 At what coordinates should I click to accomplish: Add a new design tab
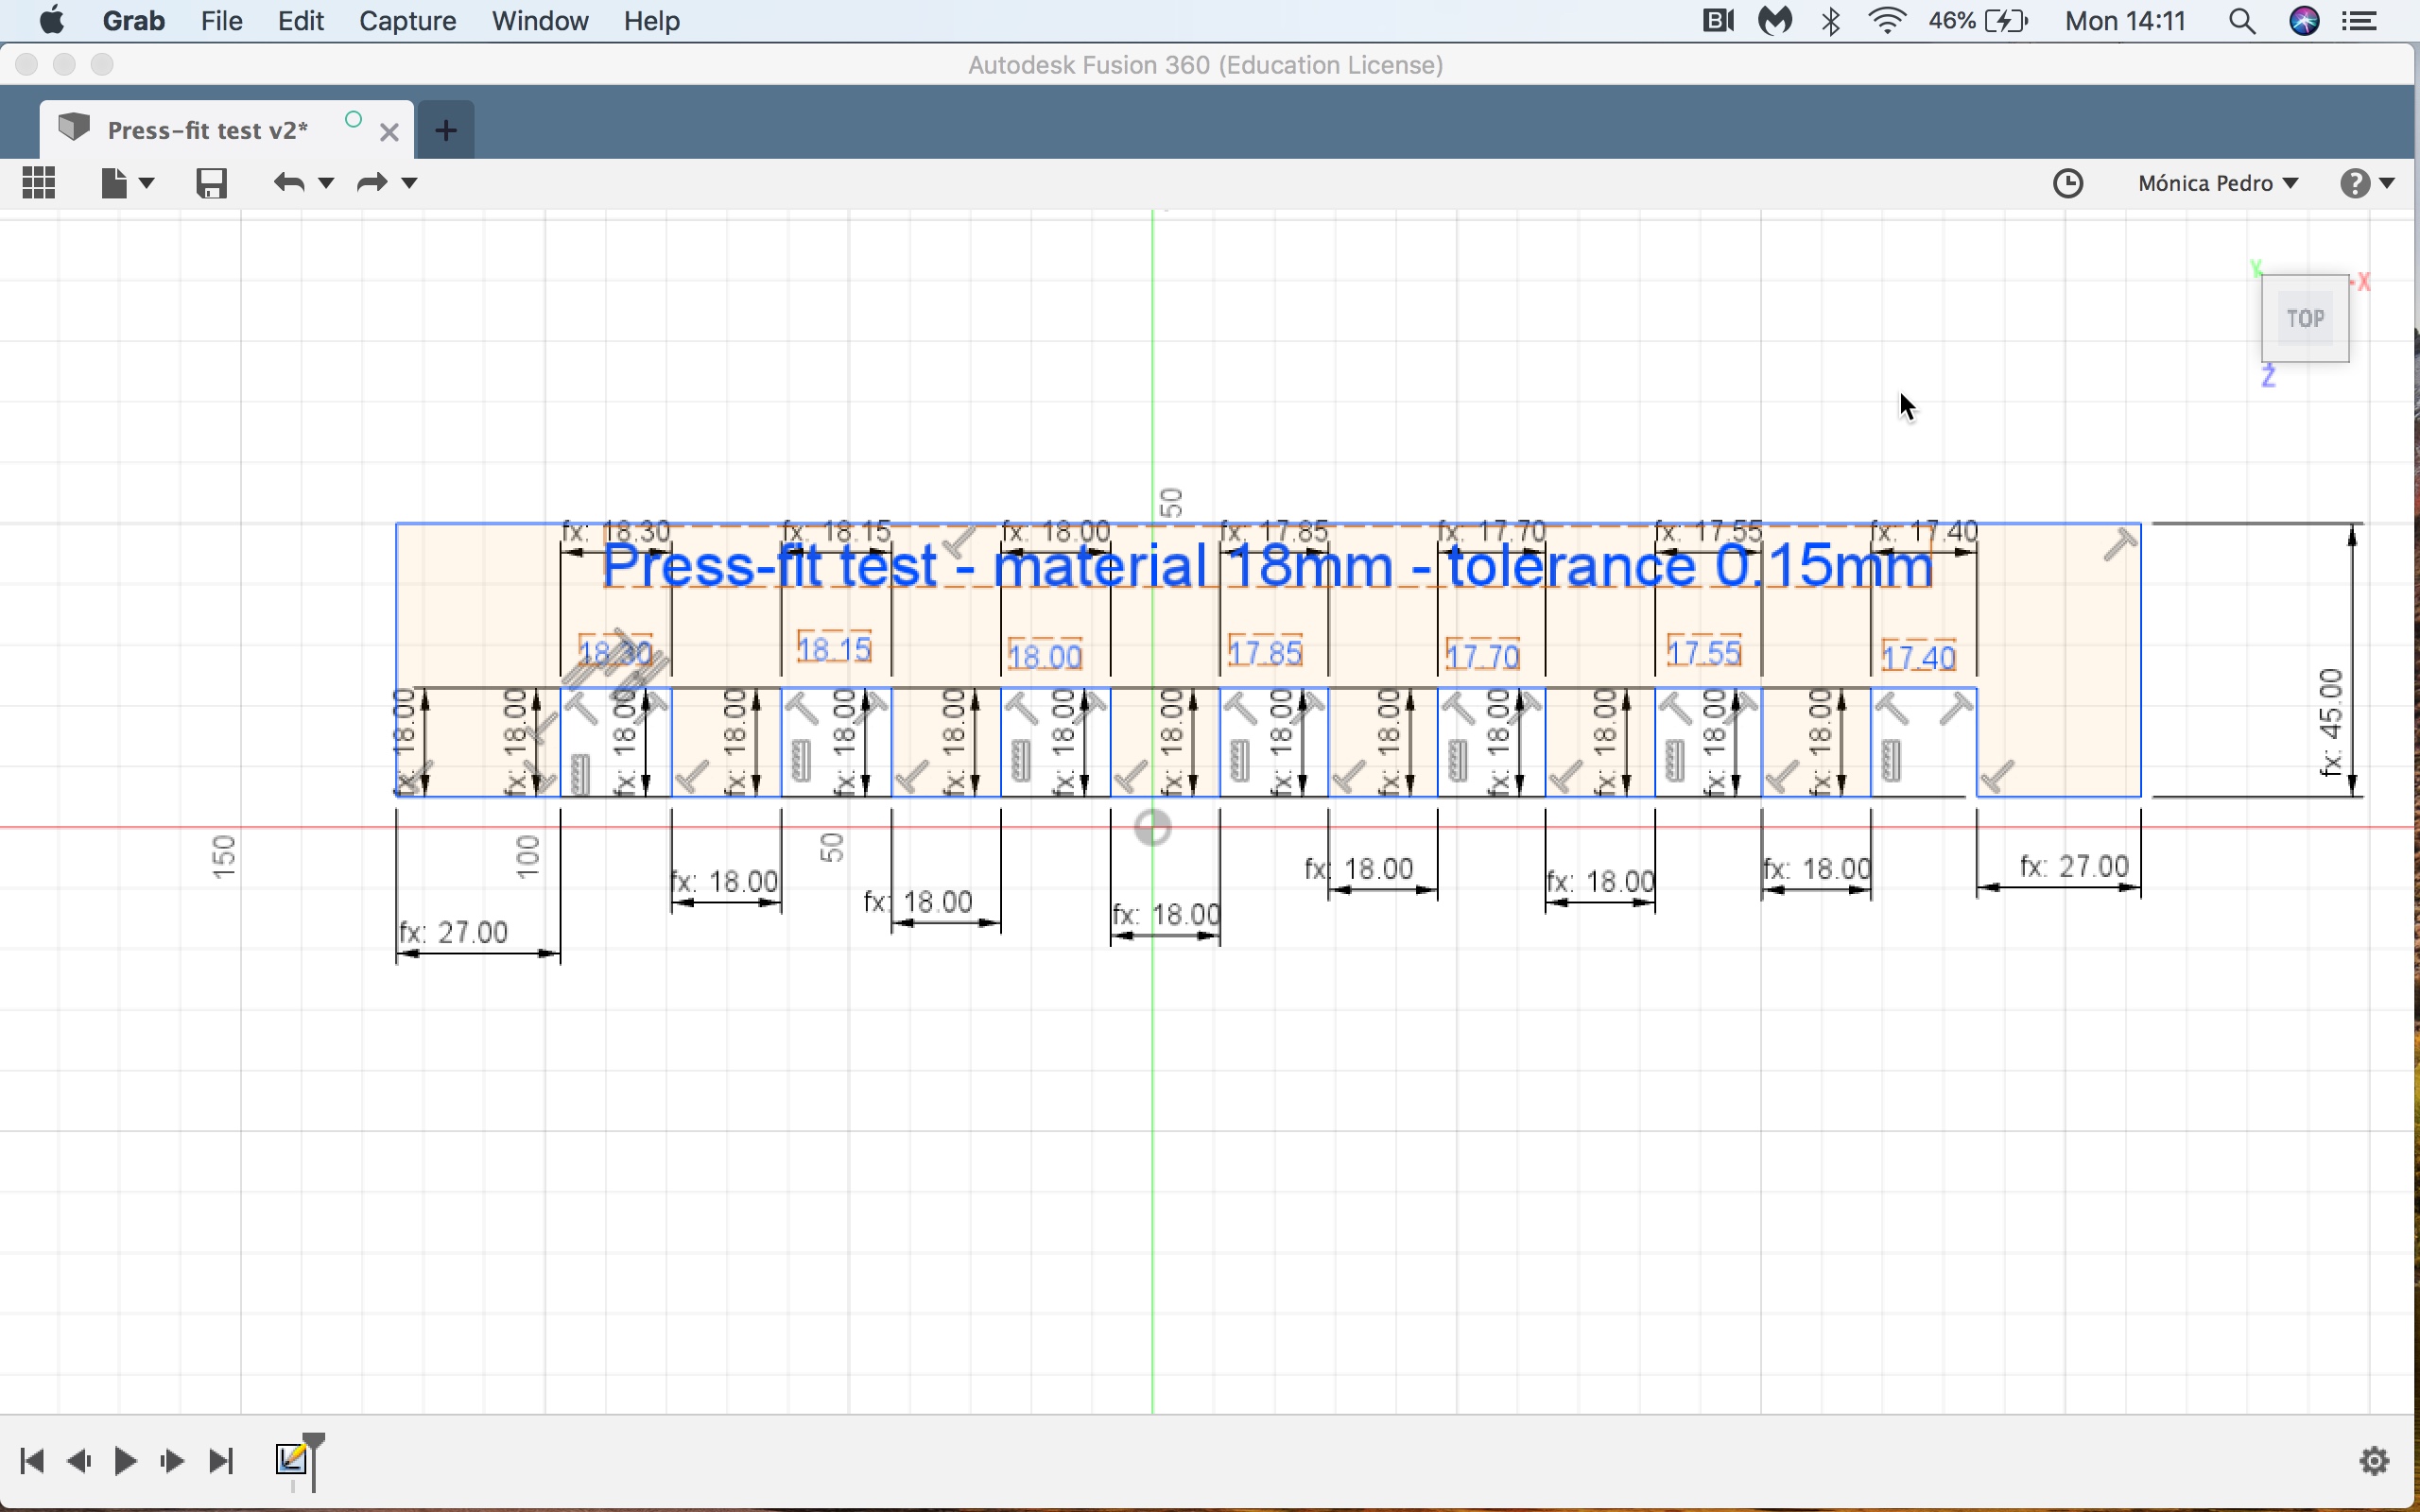click(446, 129)
